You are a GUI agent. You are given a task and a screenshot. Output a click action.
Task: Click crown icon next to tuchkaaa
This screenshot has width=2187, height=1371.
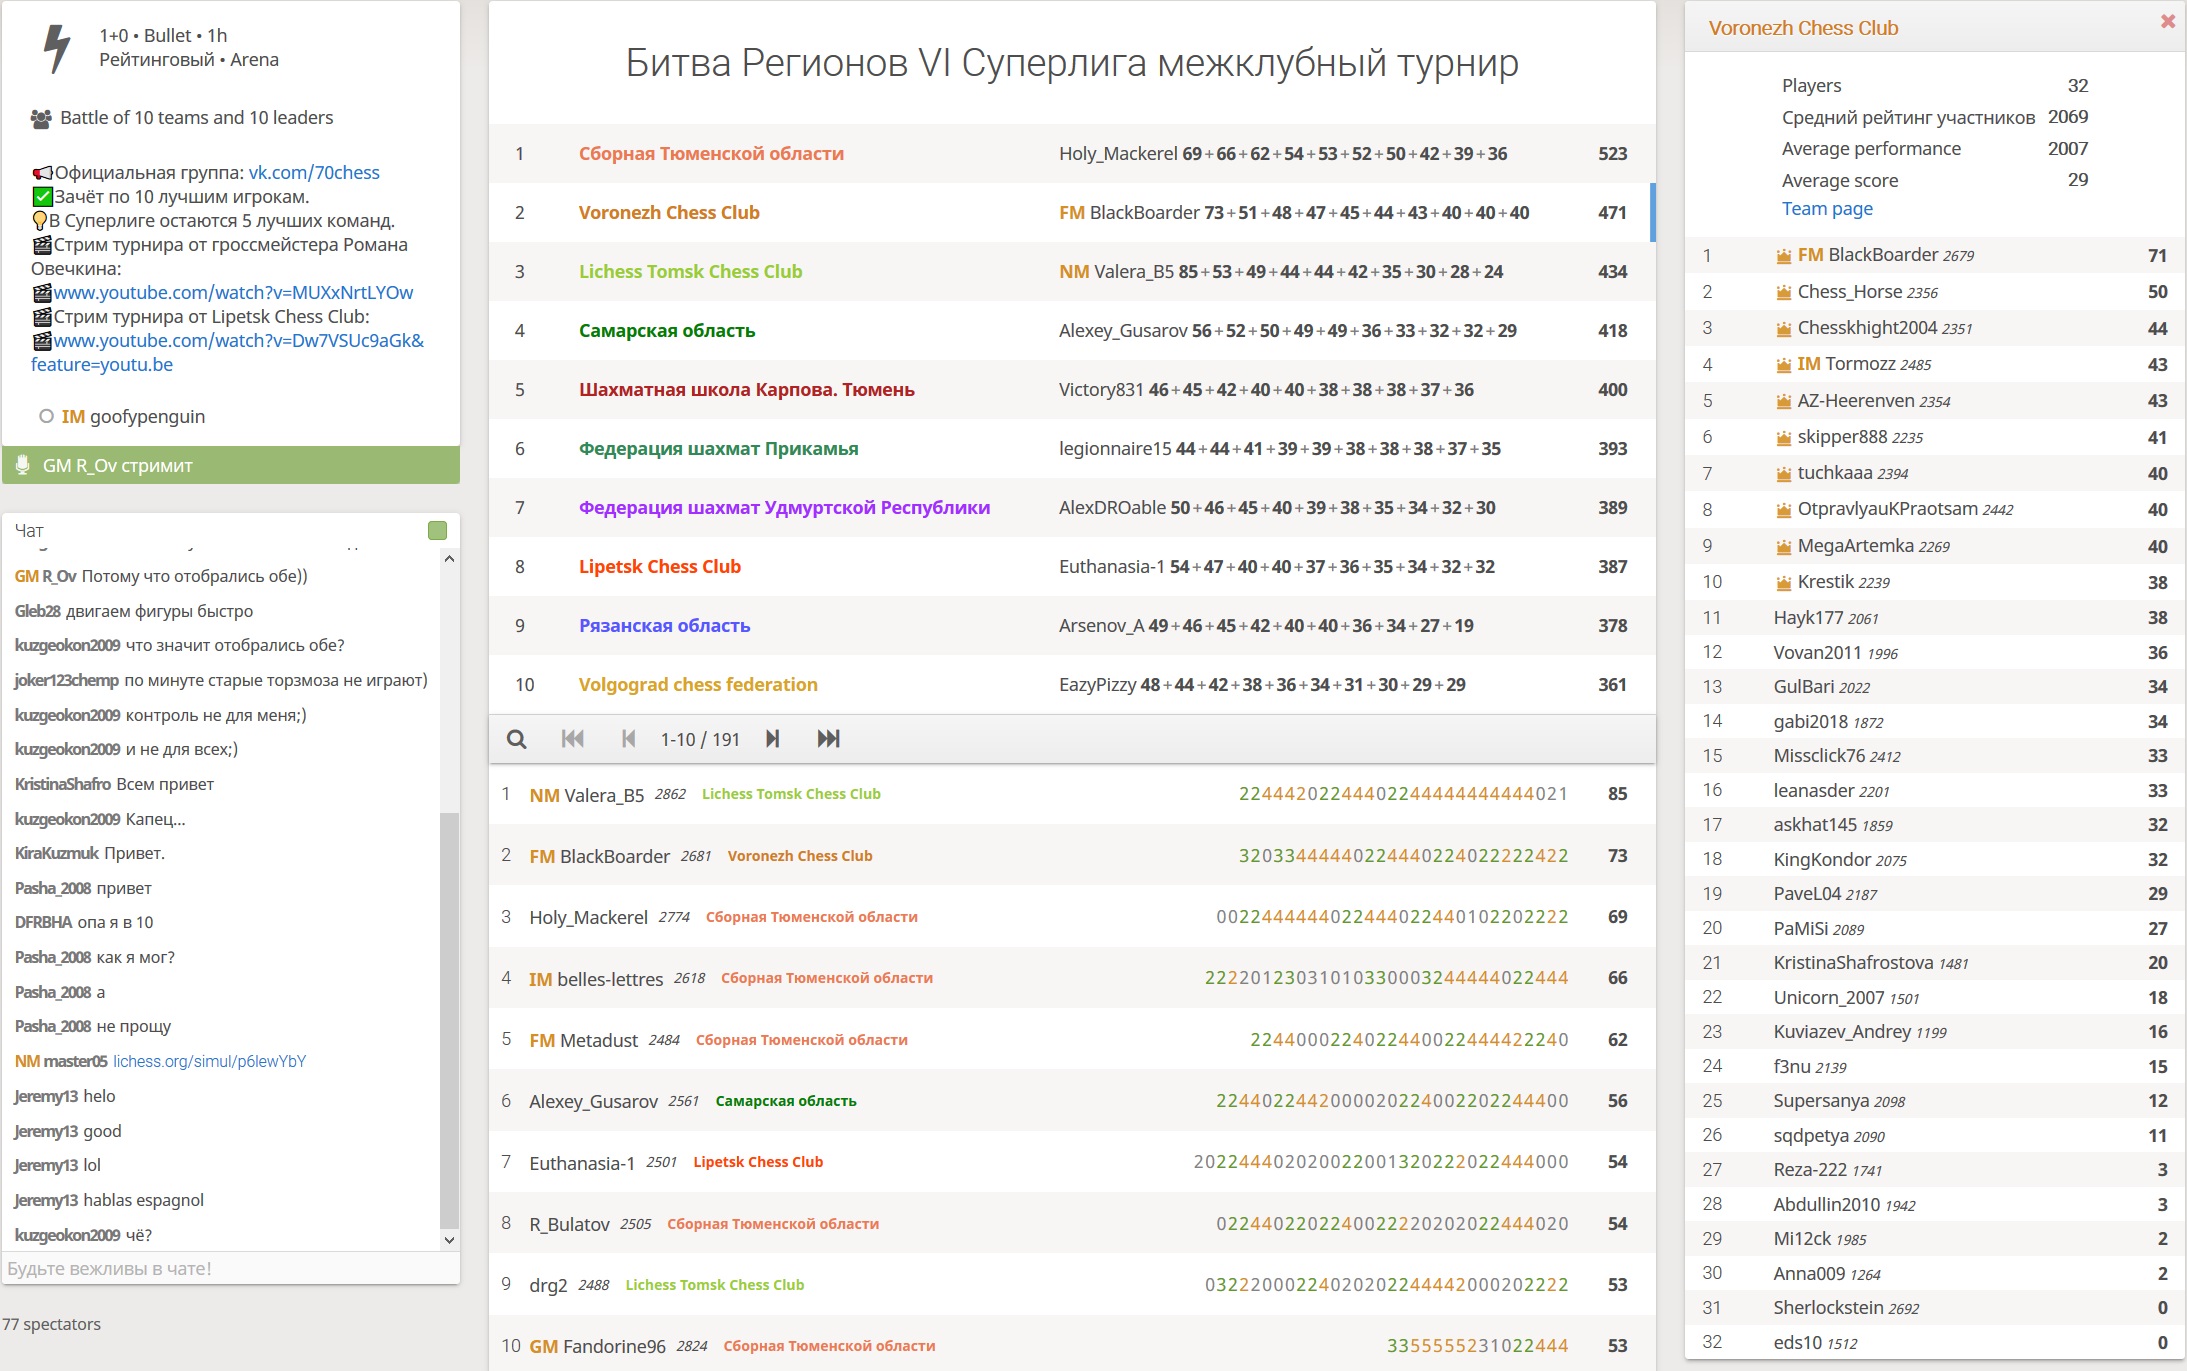click(1783, 474)
